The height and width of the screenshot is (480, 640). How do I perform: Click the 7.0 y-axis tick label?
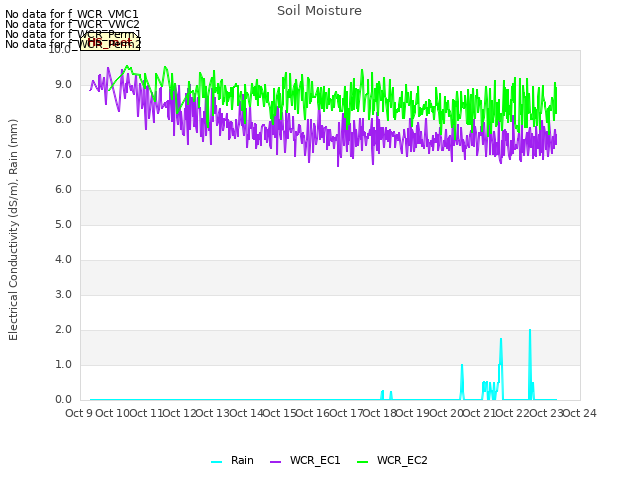tap(63, 155)
